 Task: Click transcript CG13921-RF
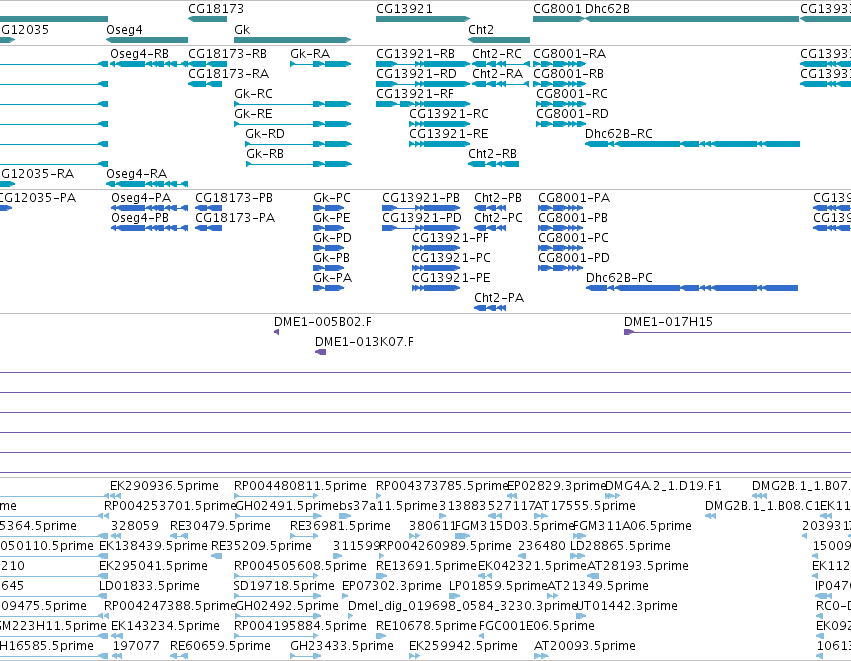[x=415, y=93]
